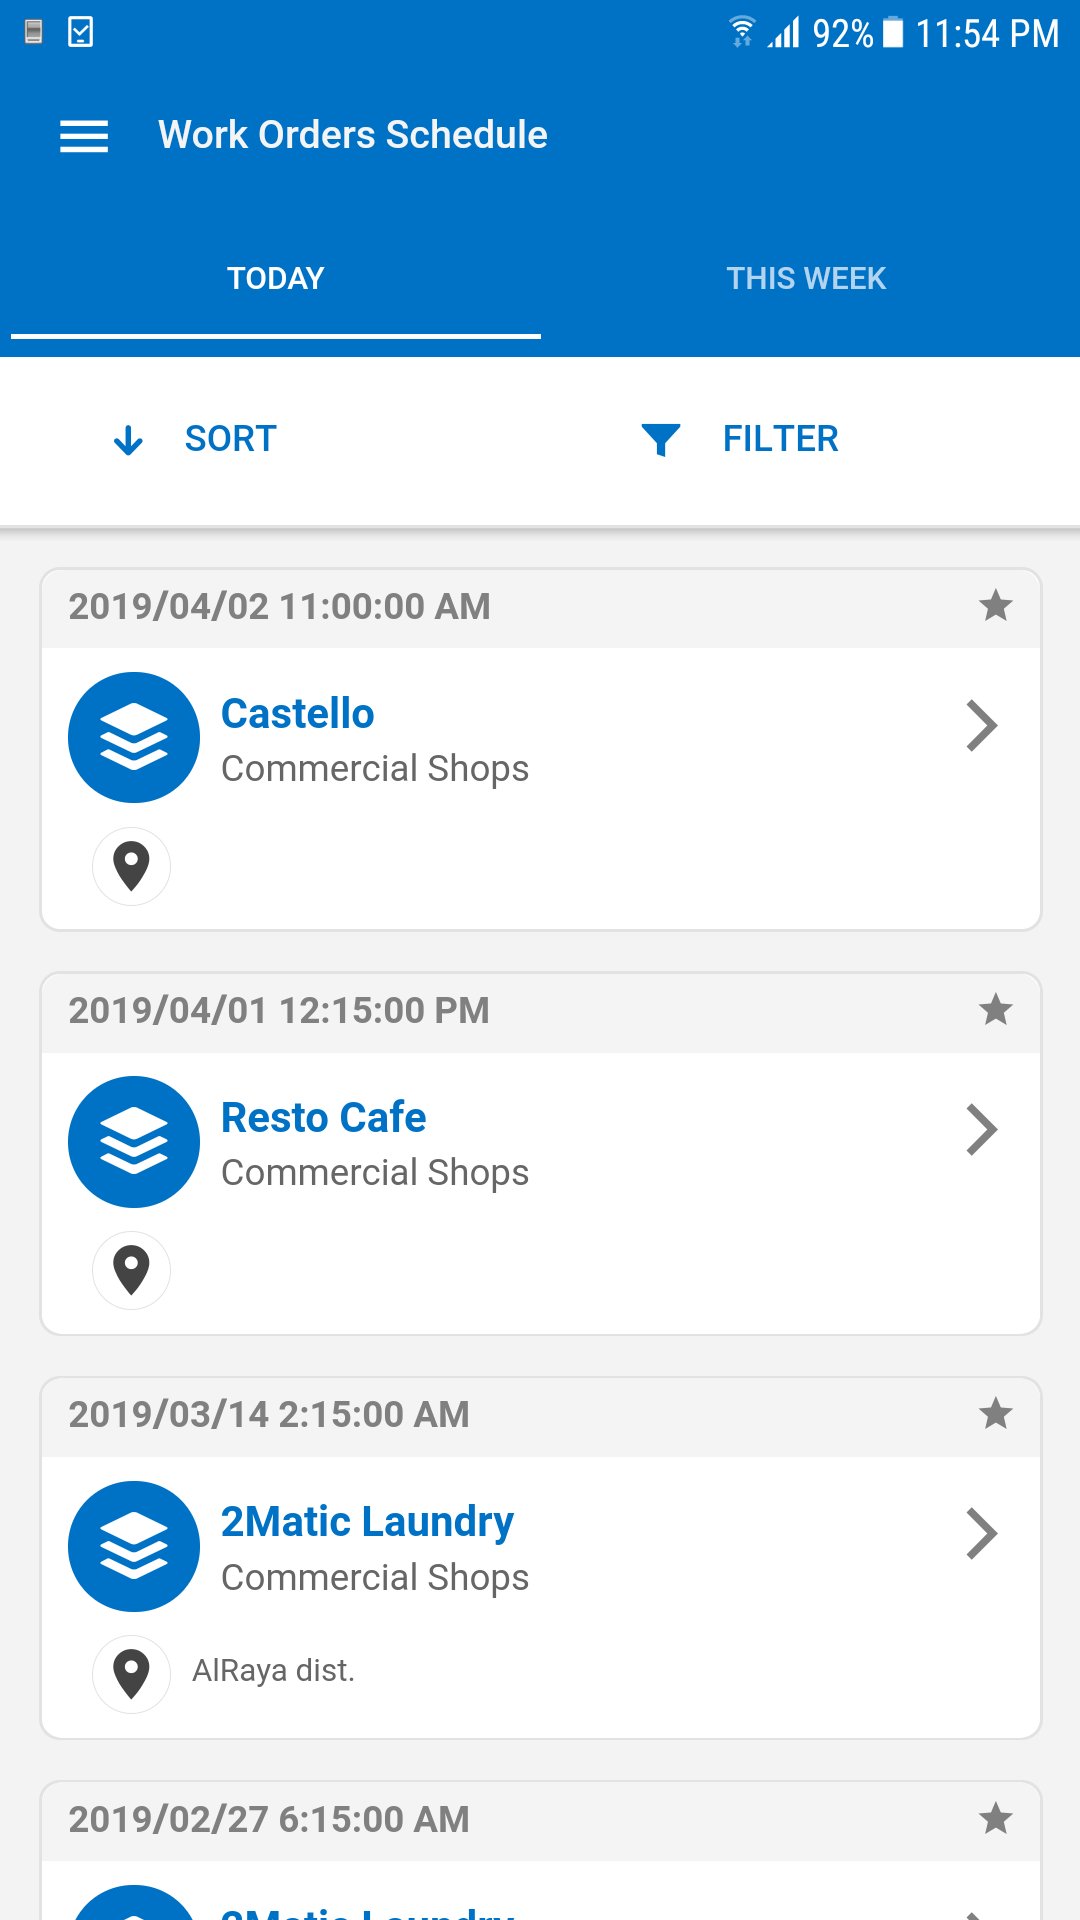Image resolution: width=1080 pixels, height=1920 pixels.
Task: Switch to the THIS WEEK tab
Action: (806, 278)
